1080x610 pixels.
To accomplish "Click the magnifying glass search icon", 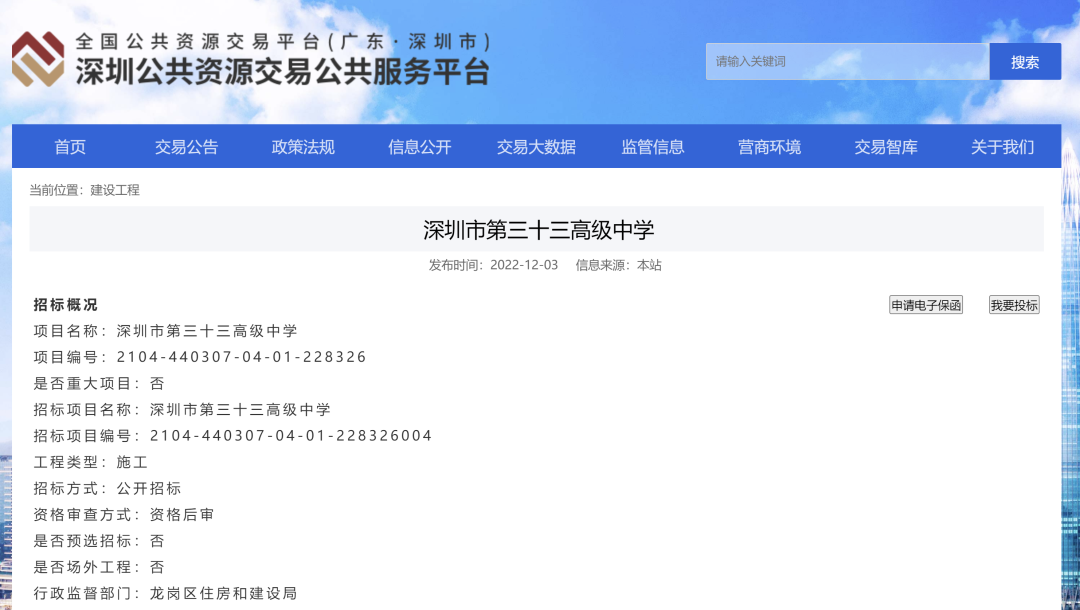I will 1025,61.
